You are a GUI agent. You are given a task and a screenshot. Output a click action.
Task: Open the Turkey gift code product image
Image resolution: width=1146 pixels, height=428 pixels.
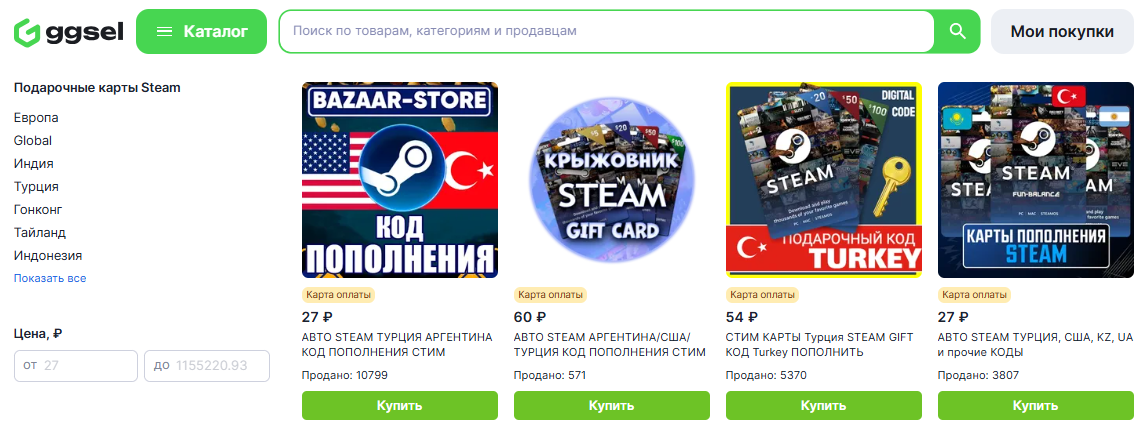[824, 180]
